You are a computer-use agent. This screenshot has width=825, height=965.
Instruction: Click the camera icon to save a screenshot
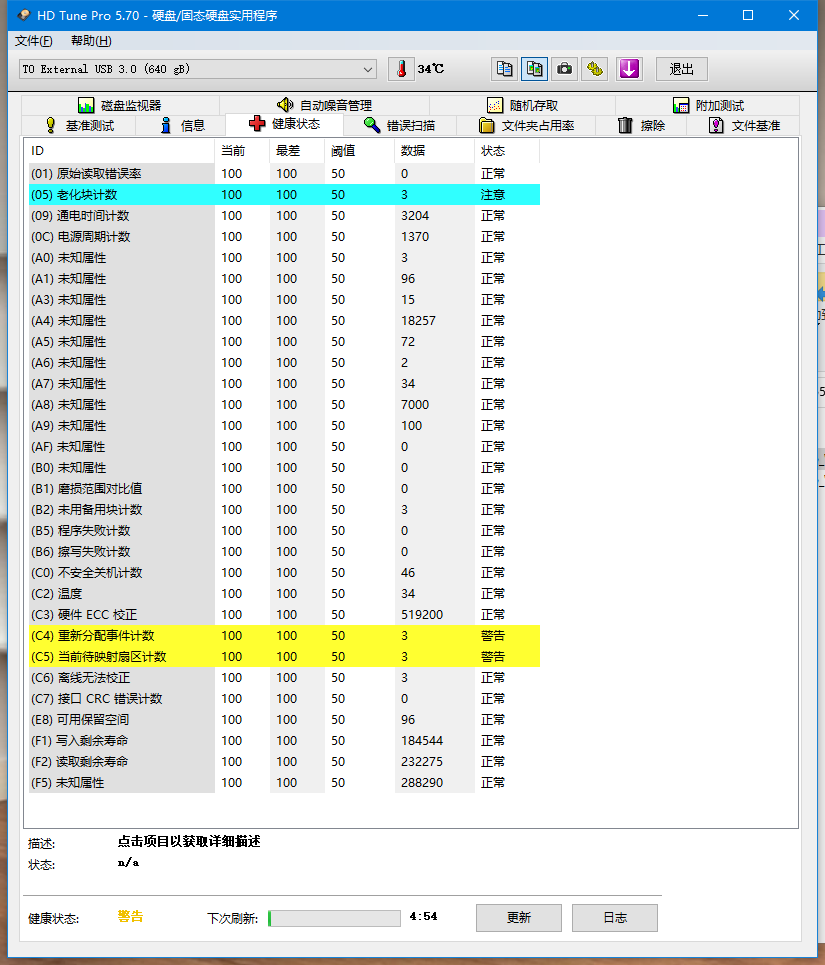(562, 68)
